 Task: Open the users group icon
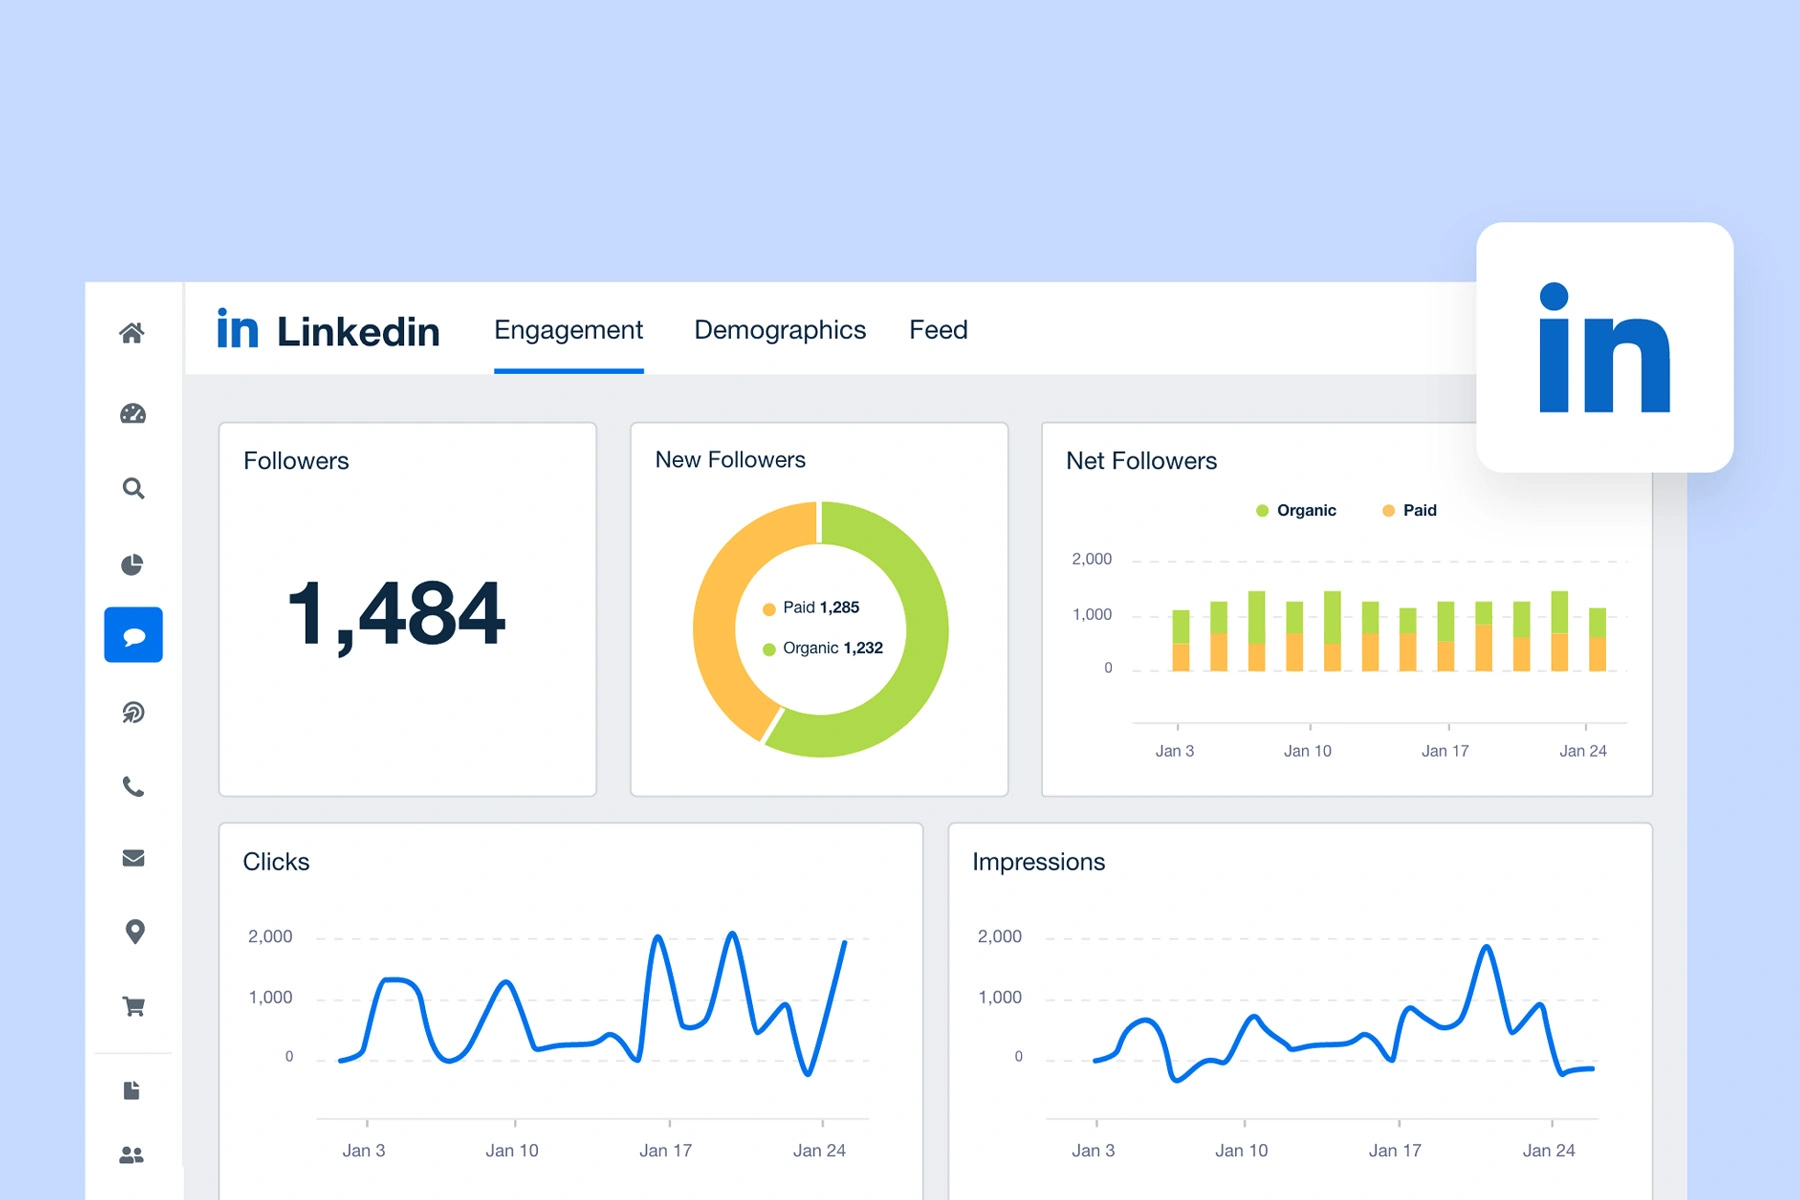(132, 1155)
